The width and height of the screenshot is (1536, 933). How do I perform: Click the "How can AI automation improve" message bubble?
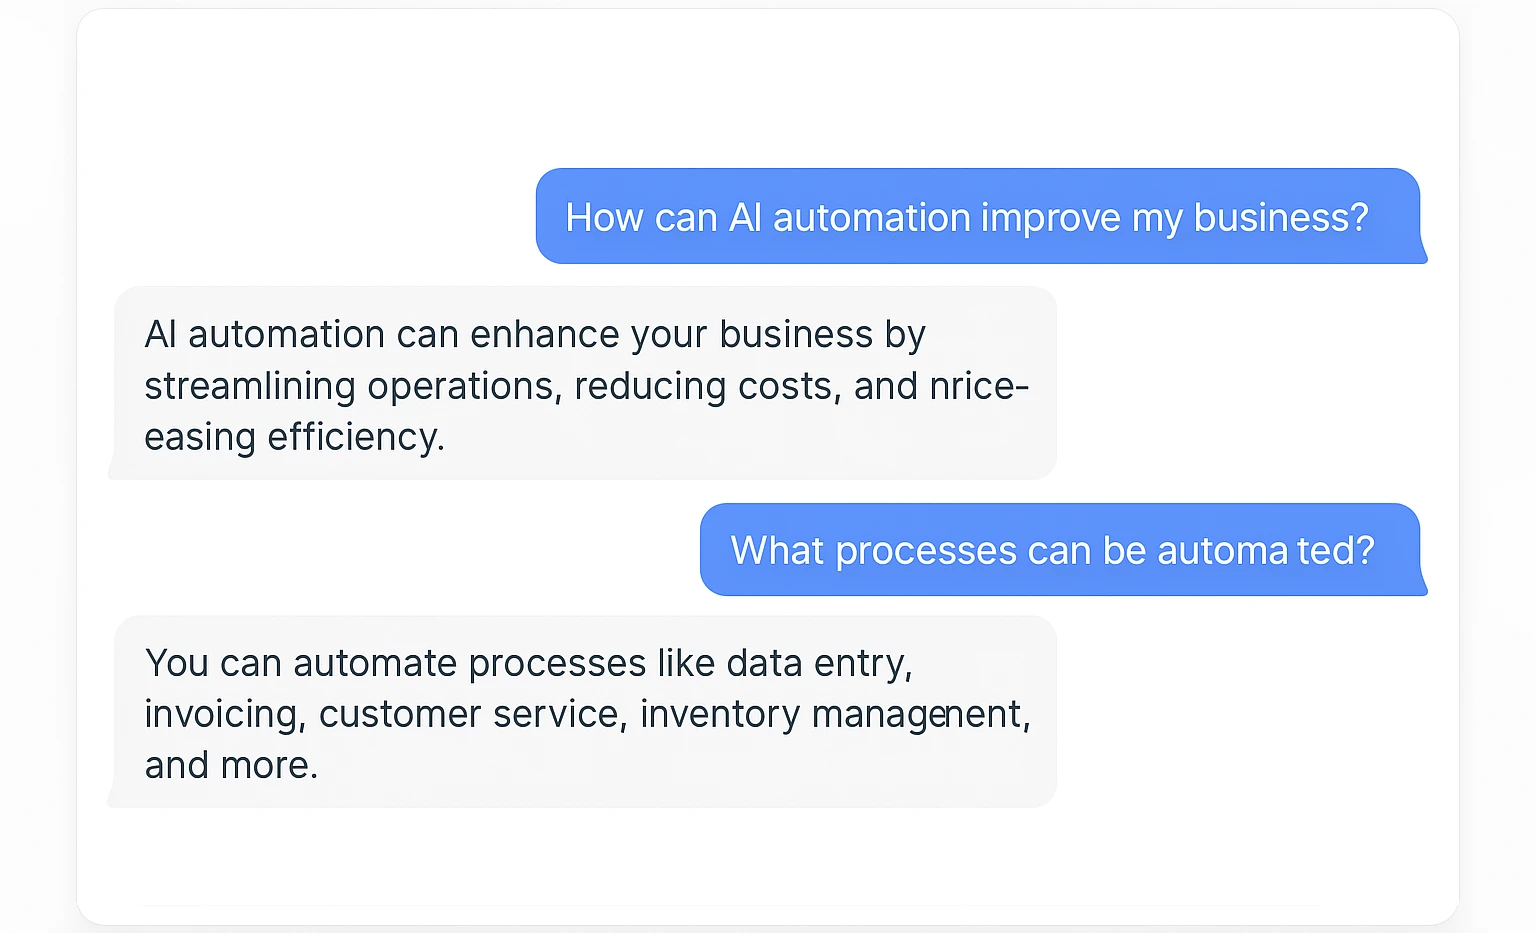pos(978,217)
